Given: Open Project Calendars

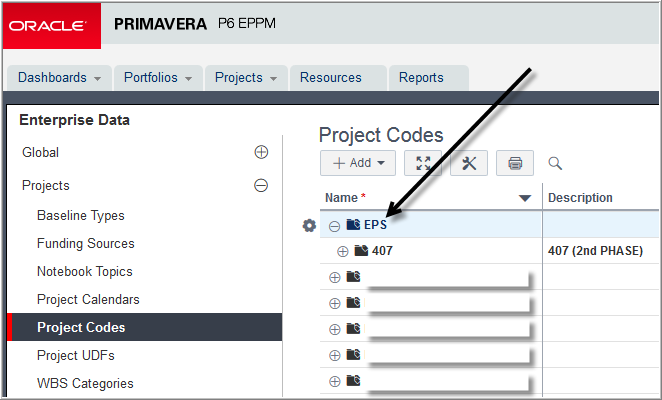Looking at the screenshot, I should [88, 299].
